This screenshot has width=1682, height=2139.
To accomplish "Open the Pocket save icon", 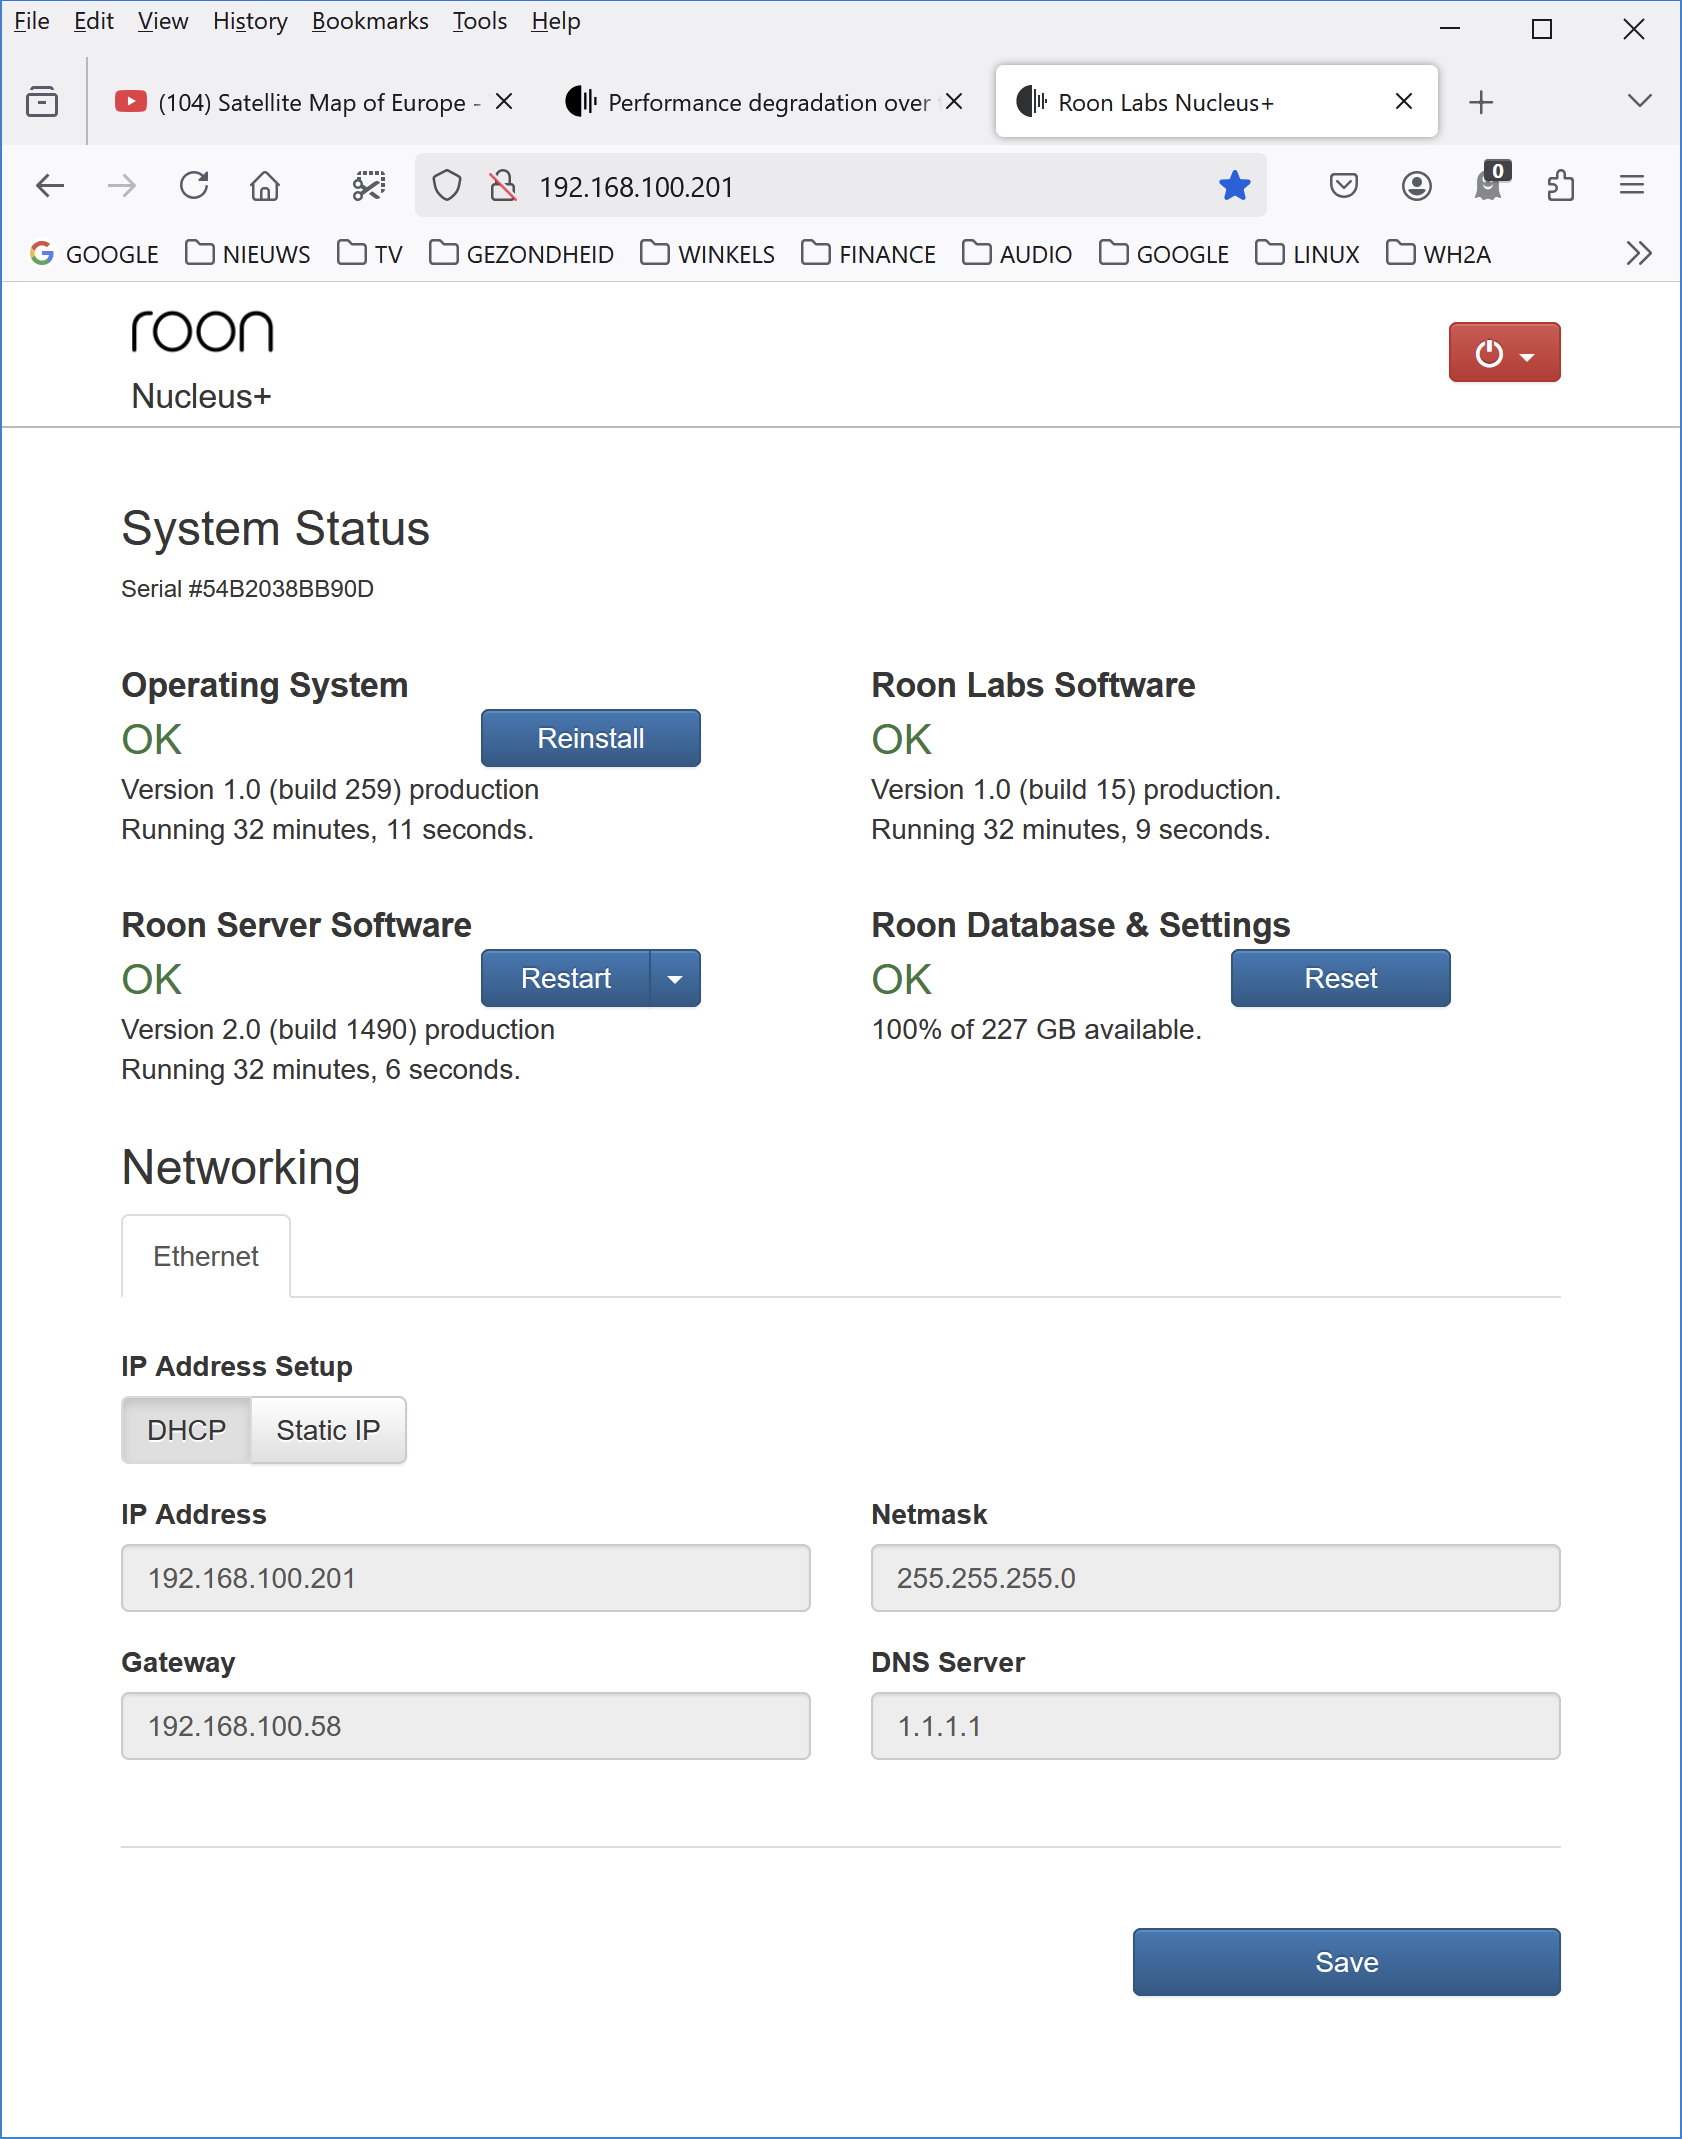I will (1344, 186).
